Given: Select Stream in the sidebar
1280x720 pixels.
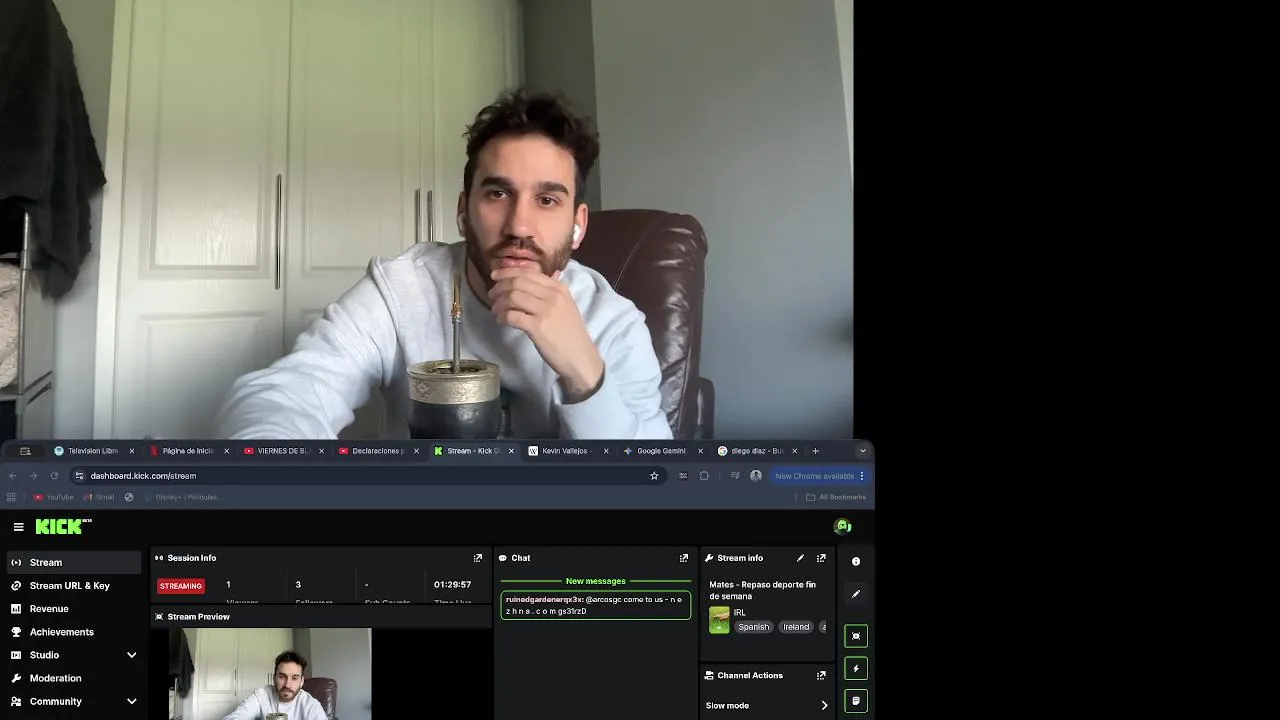Looking at the screenshot, I should 73,562.
